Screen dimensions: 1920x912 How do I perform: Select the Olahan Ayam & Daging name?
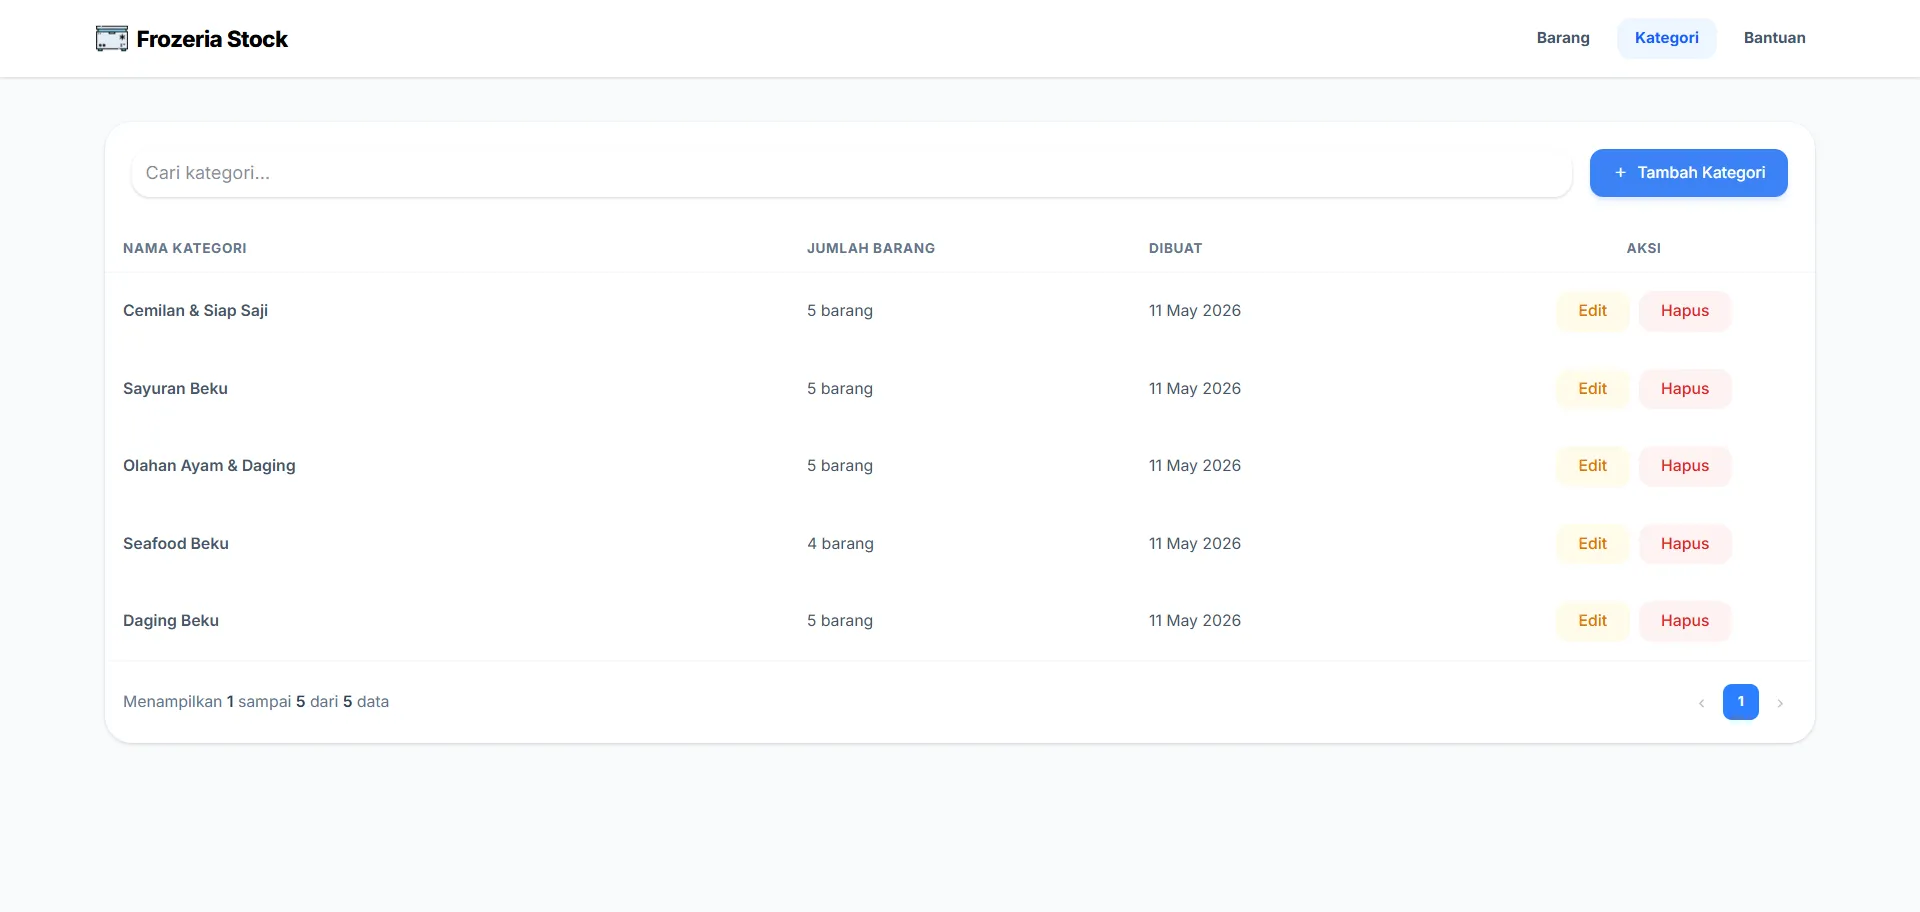coord(209,466)
